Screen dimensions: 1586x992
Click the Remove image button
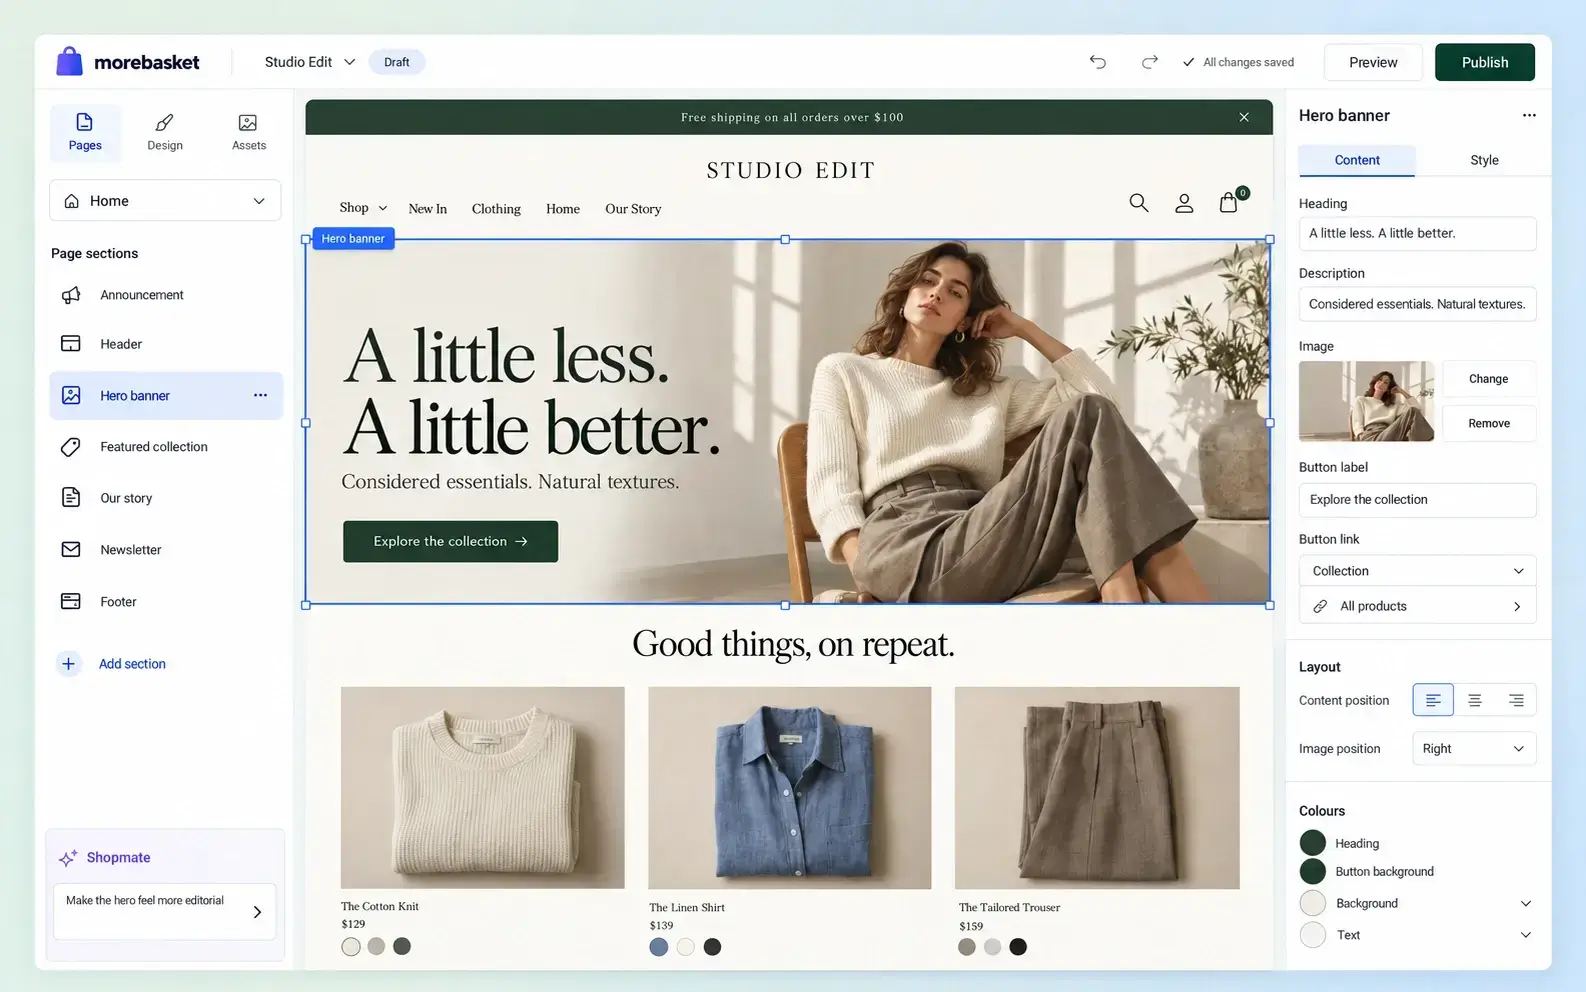pos(1489,424)
